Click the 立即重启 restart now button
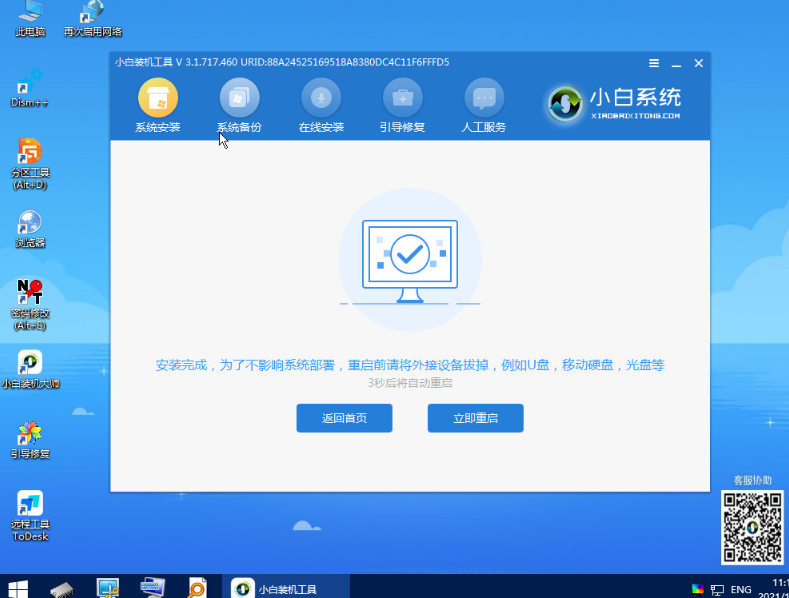789x598 pixels. [475, 418]
